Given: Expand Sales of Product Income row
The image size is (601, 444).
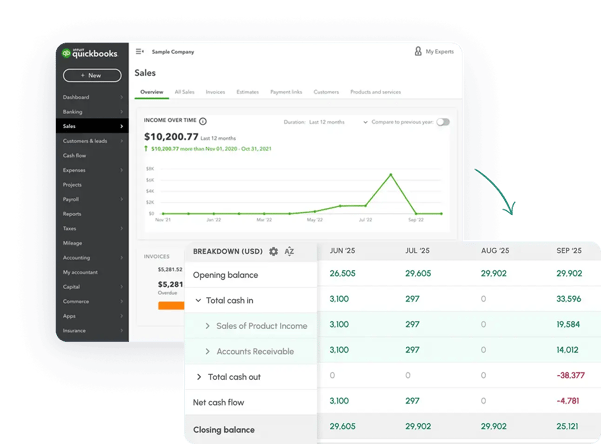Looking at the screenshot, I should (x=207, y=326).
